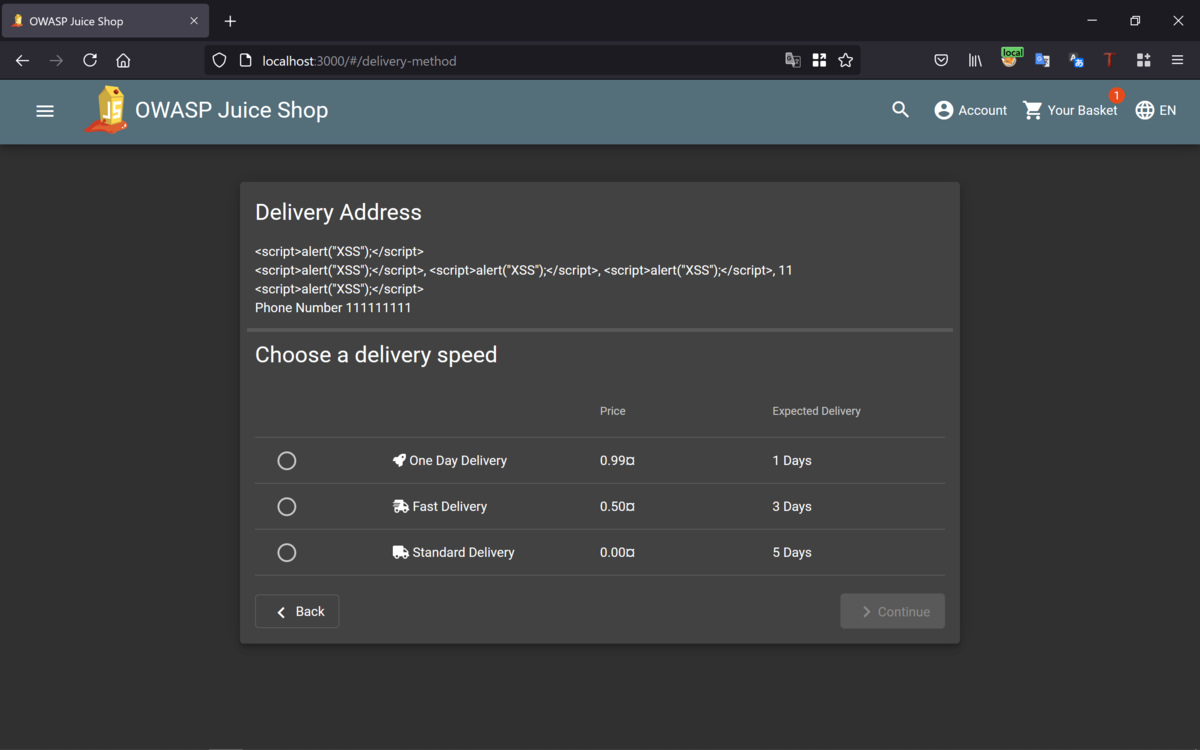Open the Account menu
Image resolution: width=1200 pixels, height=750 pixels.
[970, 110]
